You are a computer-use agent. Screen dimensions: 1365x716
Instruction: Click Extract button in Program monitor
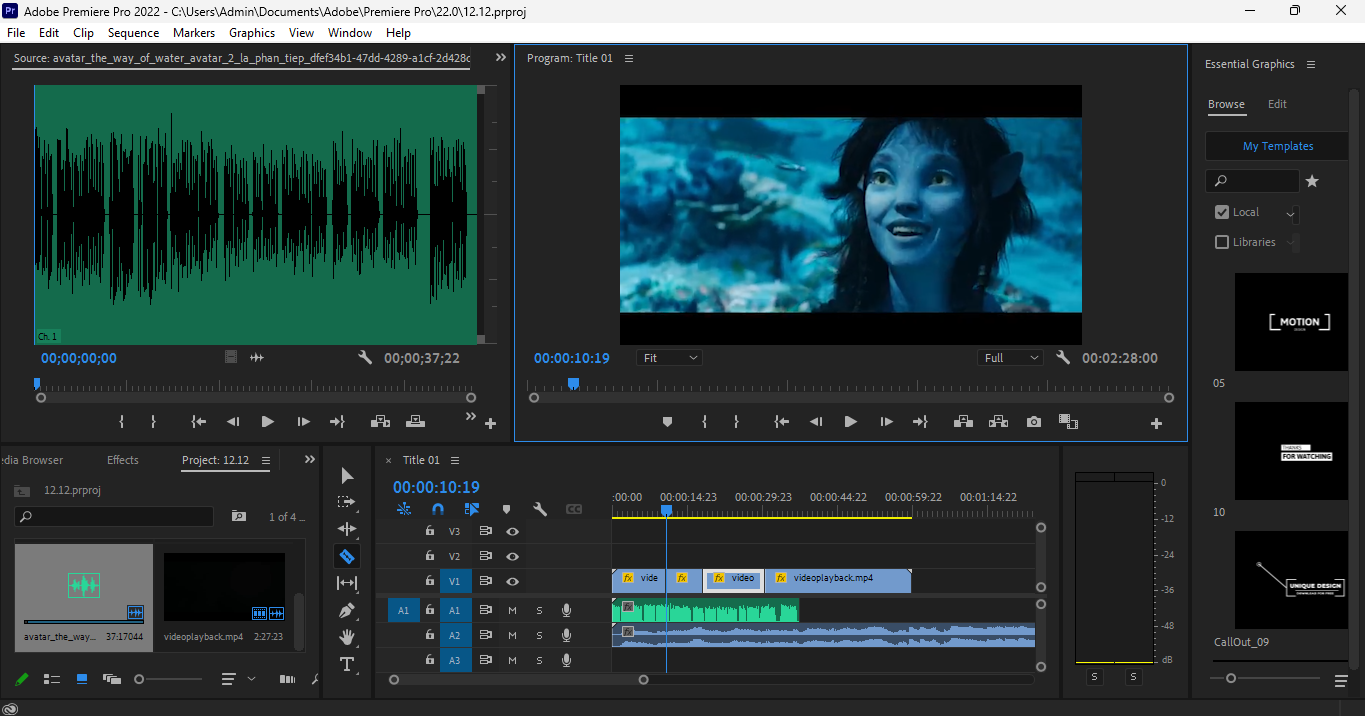tap(998, 422)
